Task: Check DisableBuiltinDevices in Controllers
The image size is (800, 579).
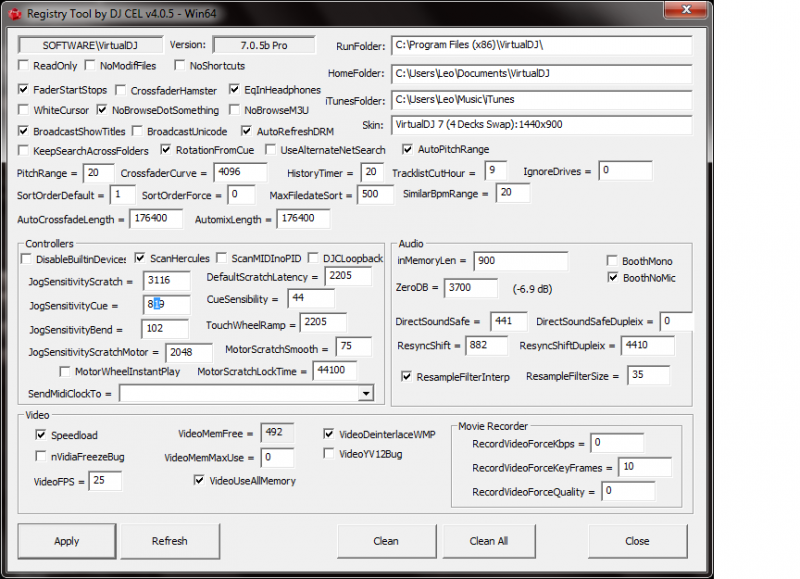Action: point(26,259)
